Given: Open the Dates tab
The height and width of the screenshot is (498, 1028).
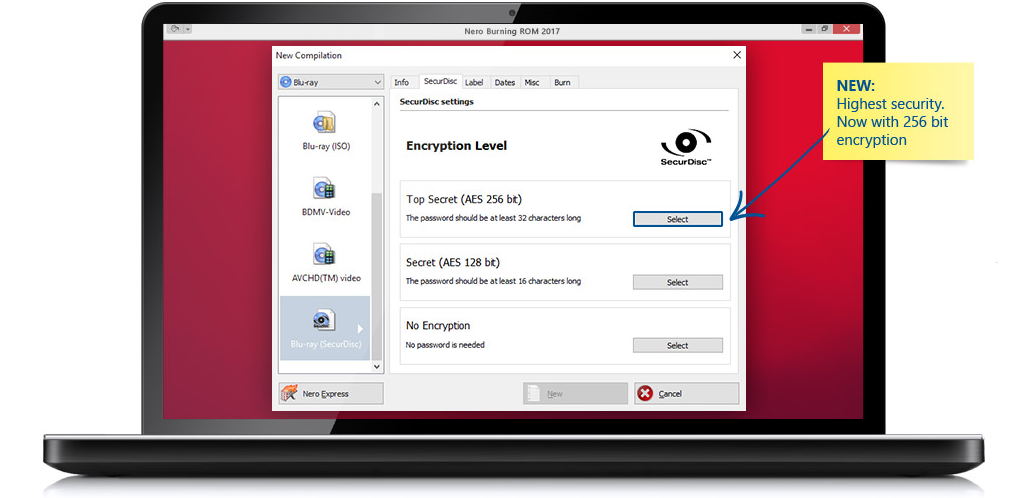Looking at the screenshot, I should click(505, 83).
